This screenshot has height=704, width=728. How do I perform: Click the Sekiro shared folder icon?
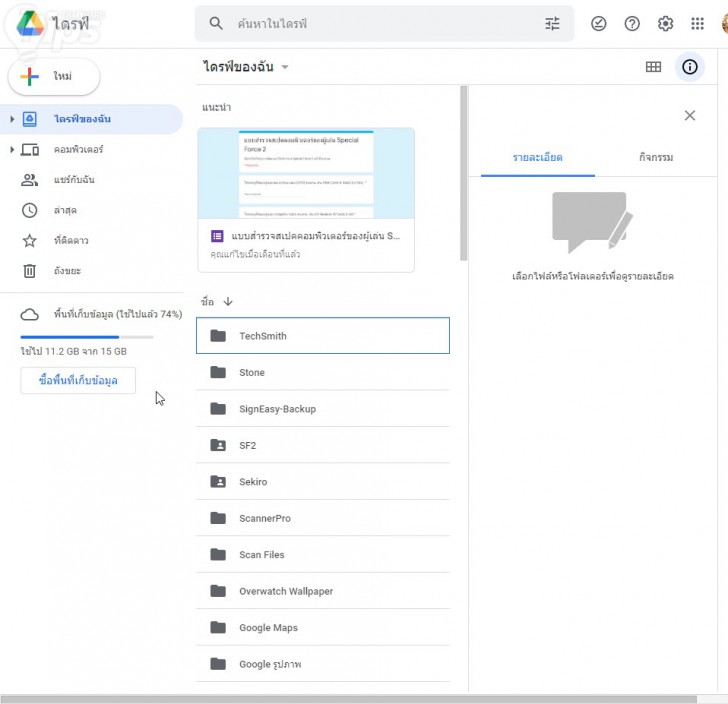click(218, 482)
